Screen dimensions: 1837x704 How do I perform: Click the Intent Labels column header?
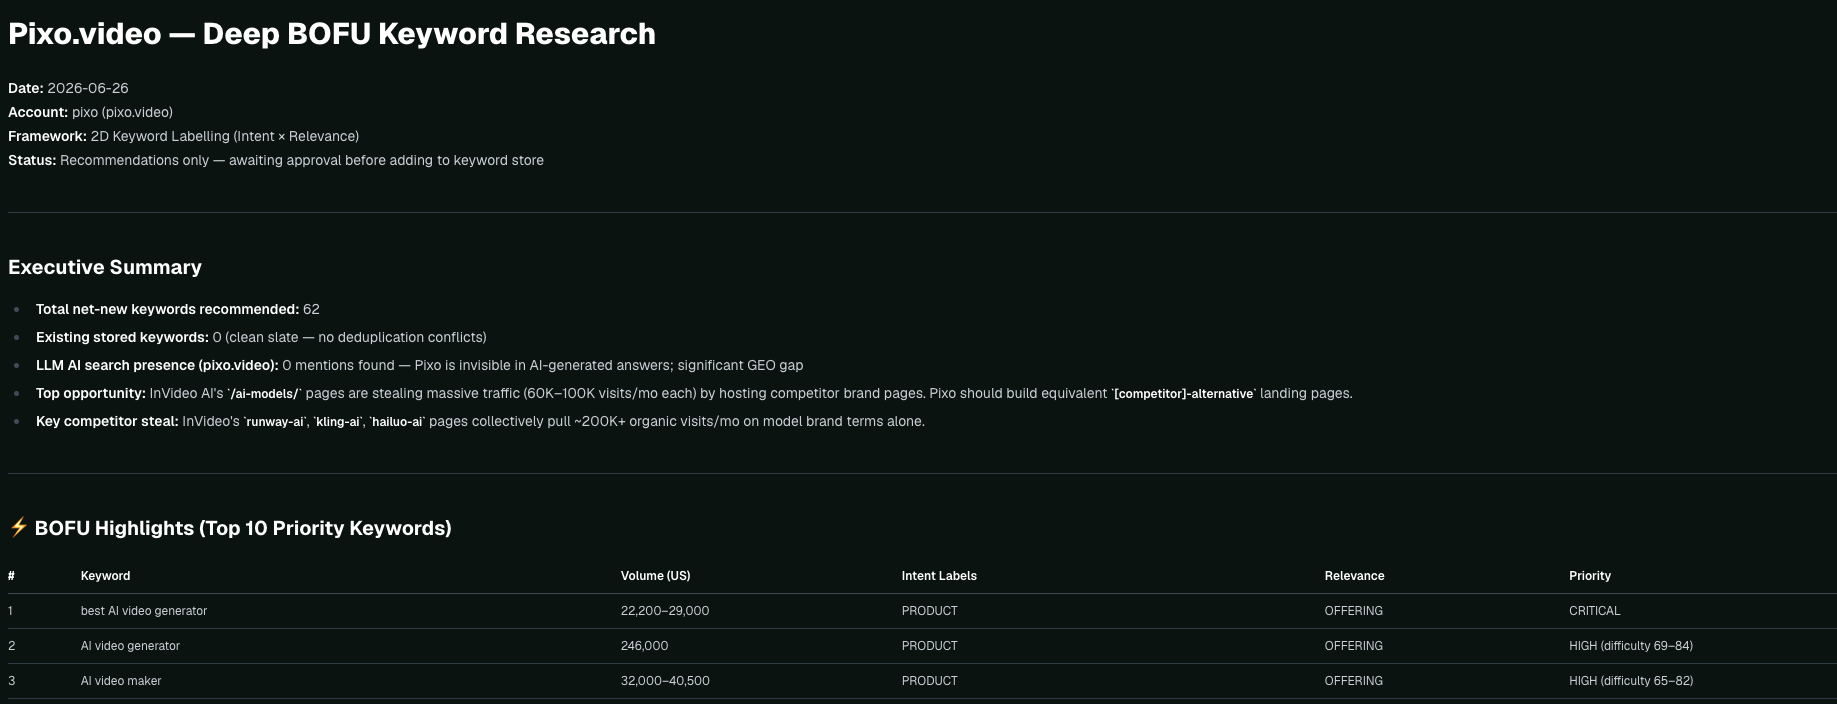(x=939, y=576)
